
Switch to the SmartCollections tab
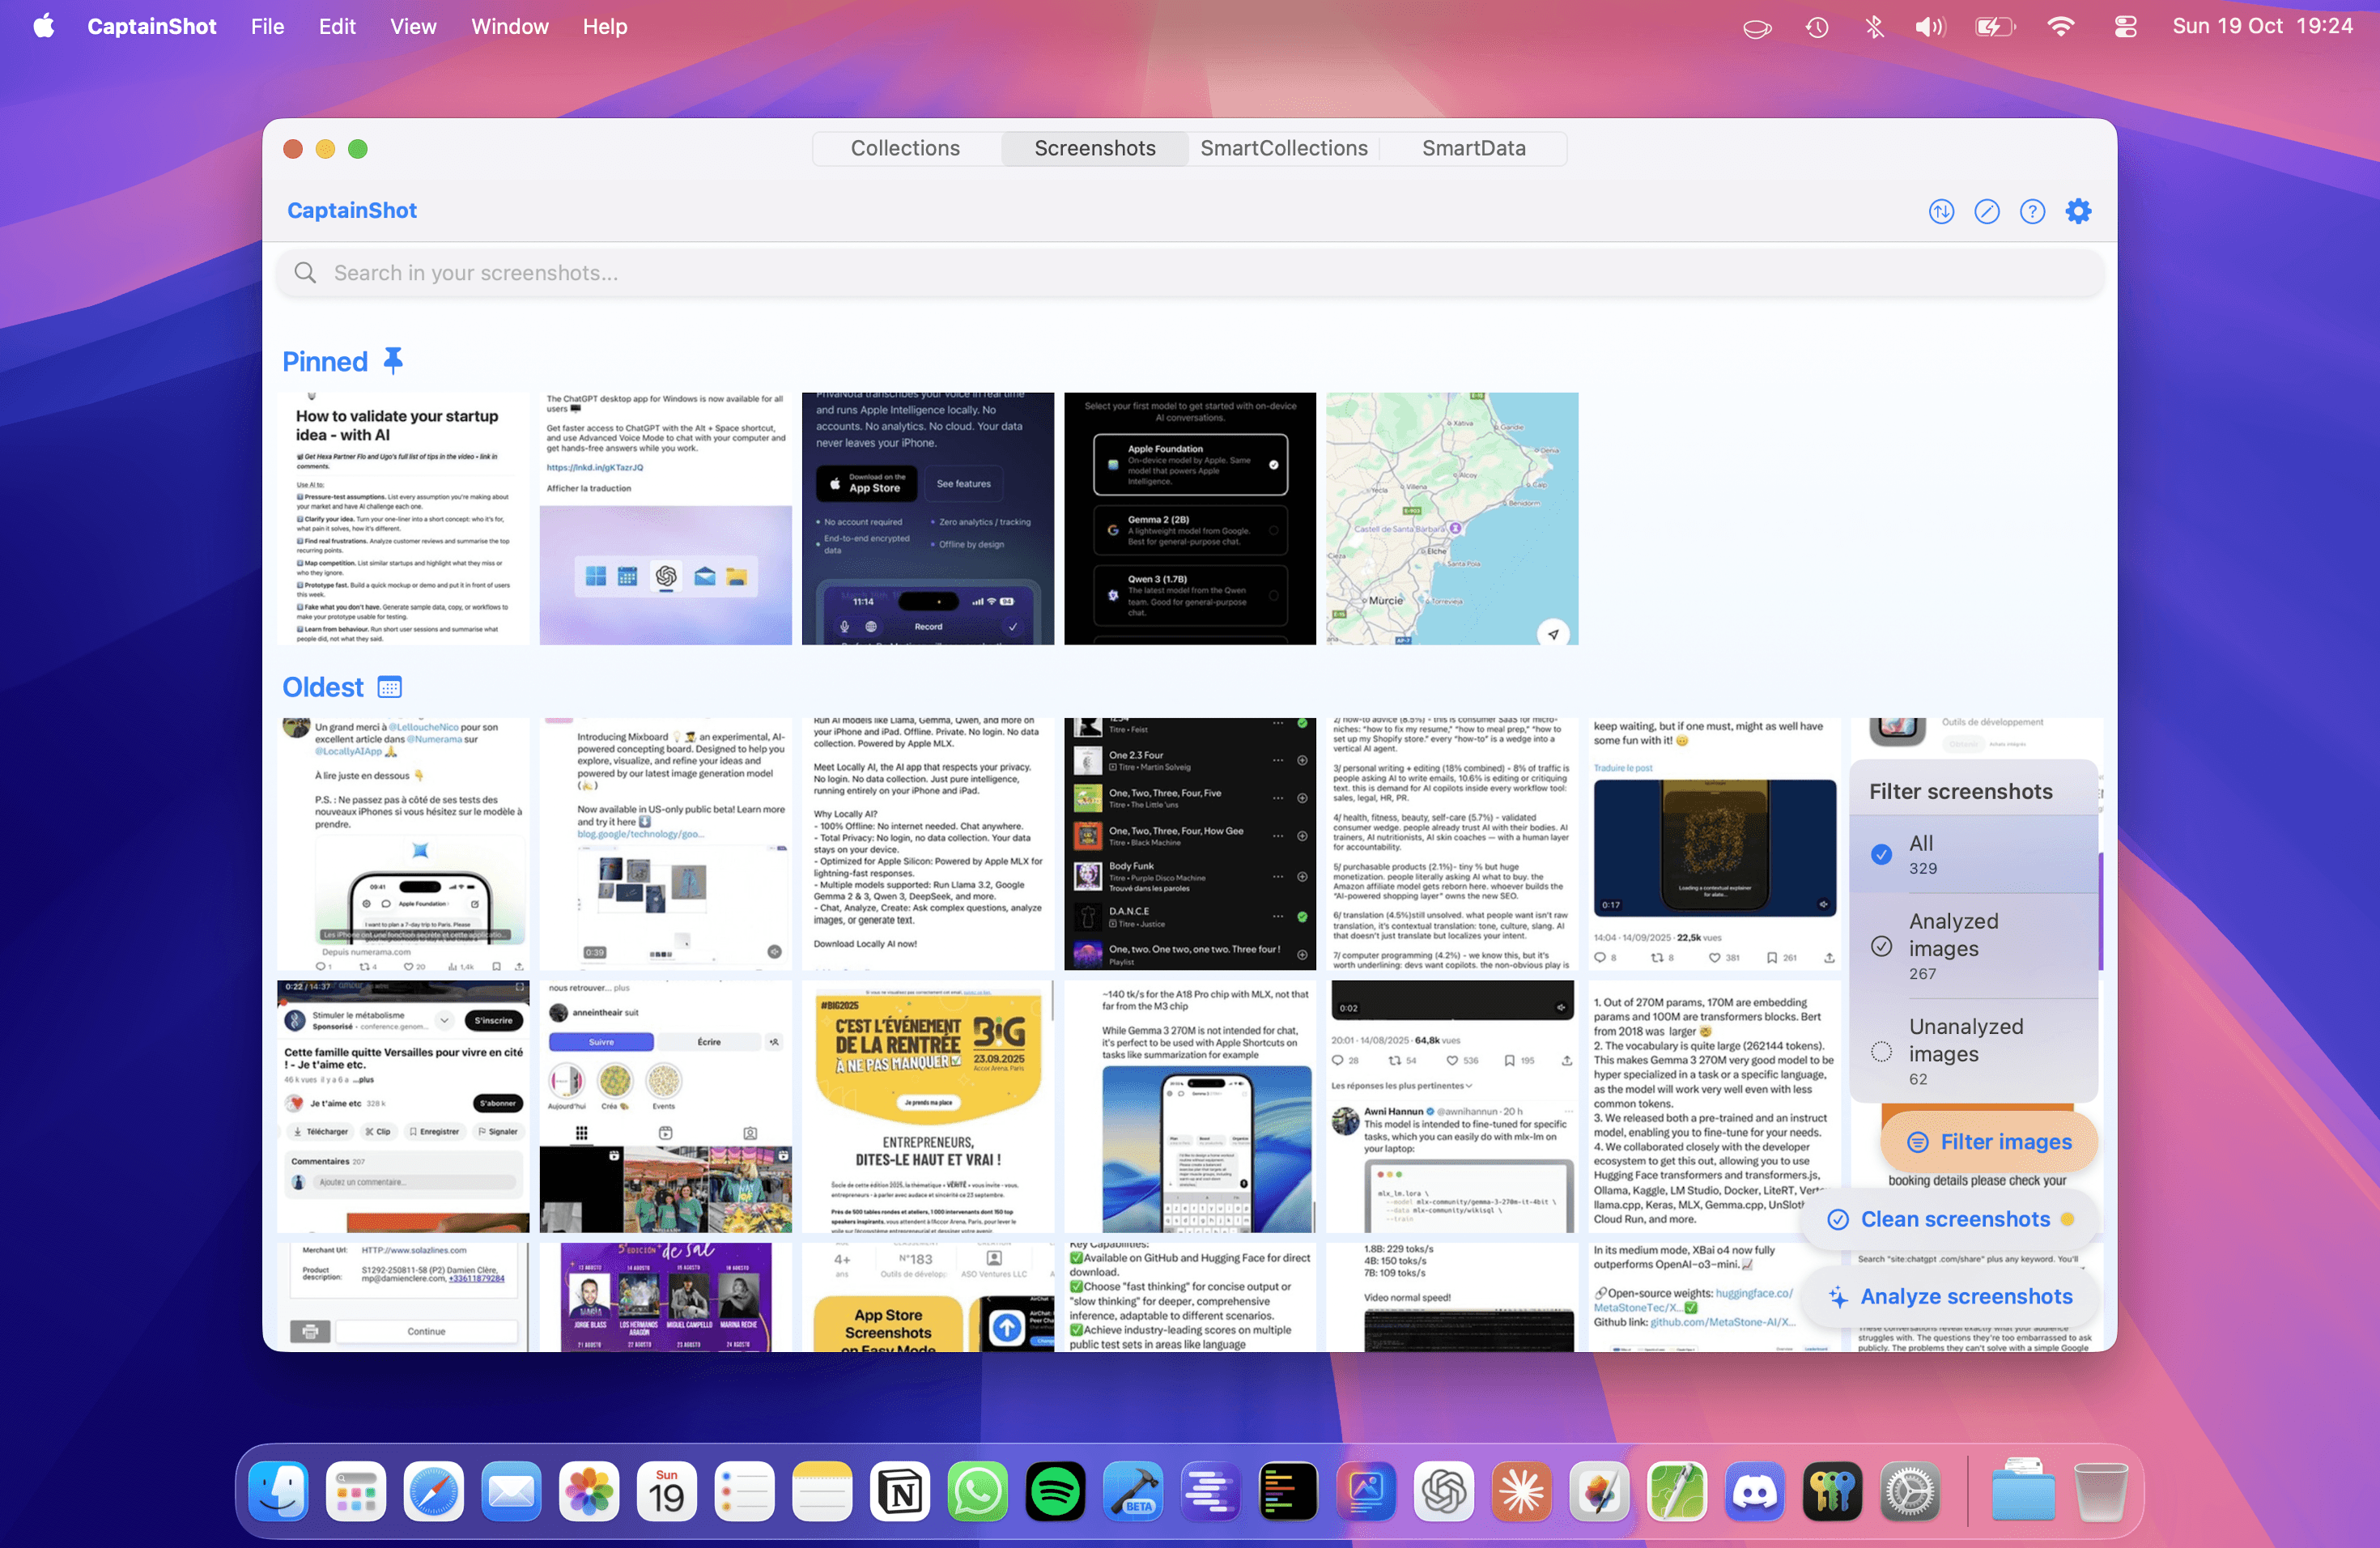tap(1283, 148)
